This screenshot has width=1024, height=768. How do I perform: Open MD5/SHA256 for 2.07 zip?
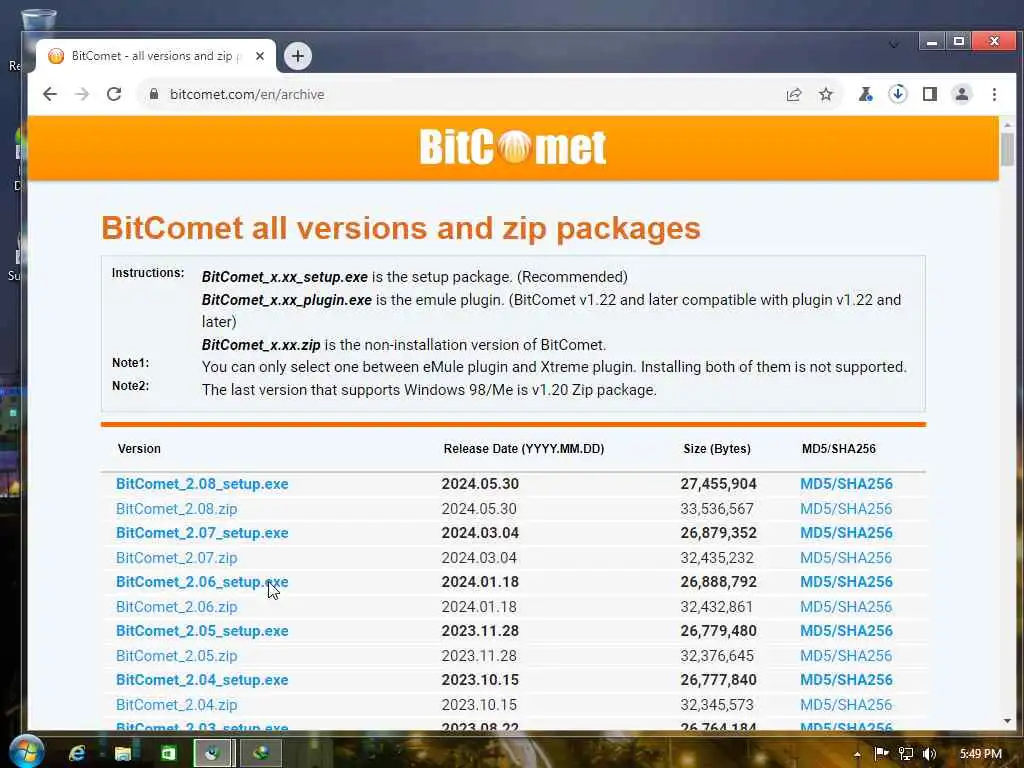846,558
